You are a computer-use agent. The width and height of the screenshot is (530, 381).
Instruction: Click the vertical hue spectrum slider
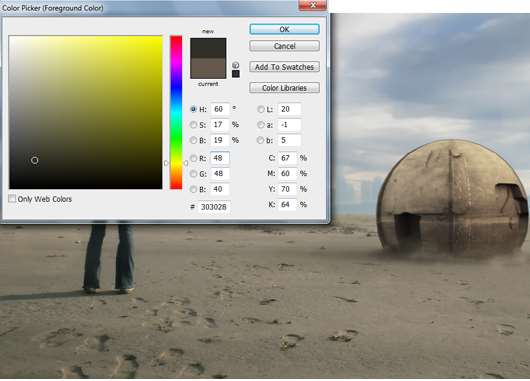(176, 112)
